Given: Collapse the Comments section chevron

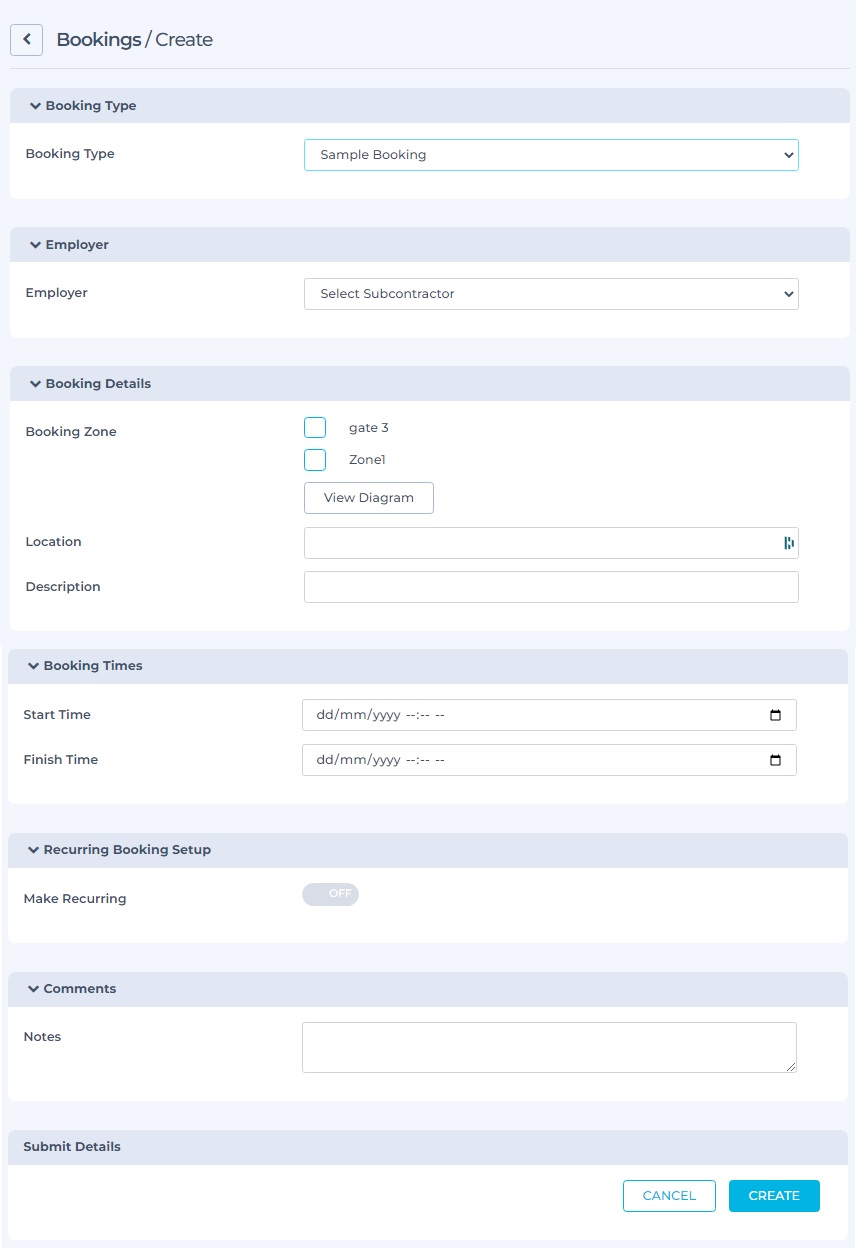Looking at the screenshot, I should coord(33,989).
